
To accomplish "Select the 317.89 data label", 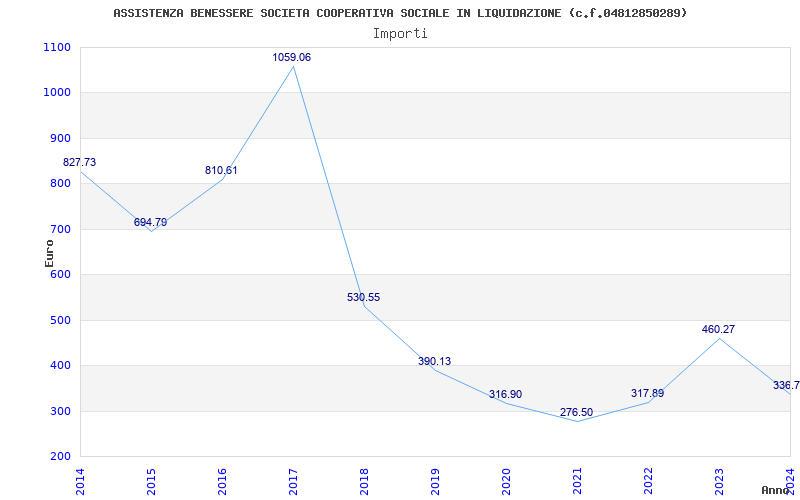I will click(647, 393).
